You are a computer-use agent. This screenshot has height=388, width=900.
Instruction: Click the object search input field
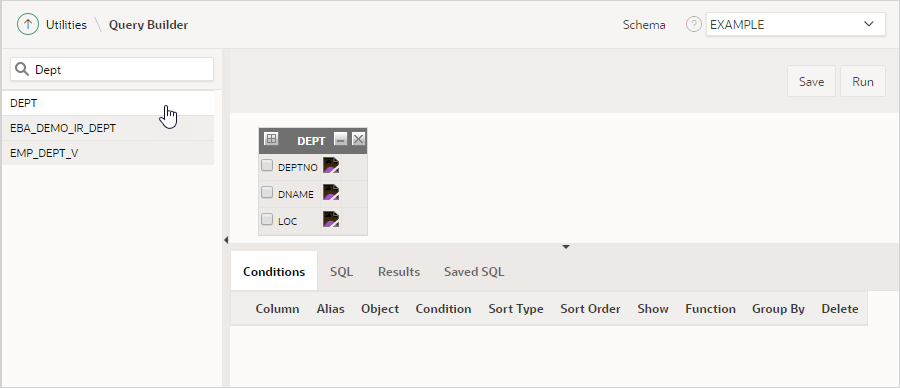(112, 69)
